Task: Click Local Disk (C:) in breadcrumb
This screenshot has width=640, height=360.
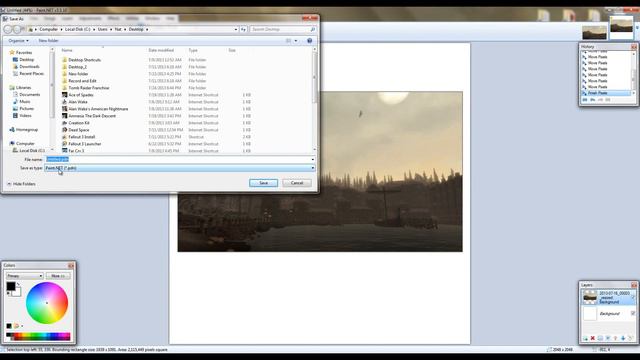Action: (x=78, y=29)
